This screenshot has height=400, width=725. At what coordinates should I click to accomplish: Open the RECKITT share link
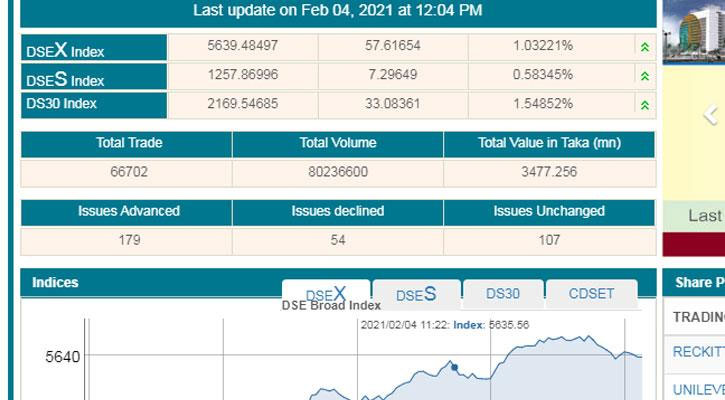tap(698, 352)
